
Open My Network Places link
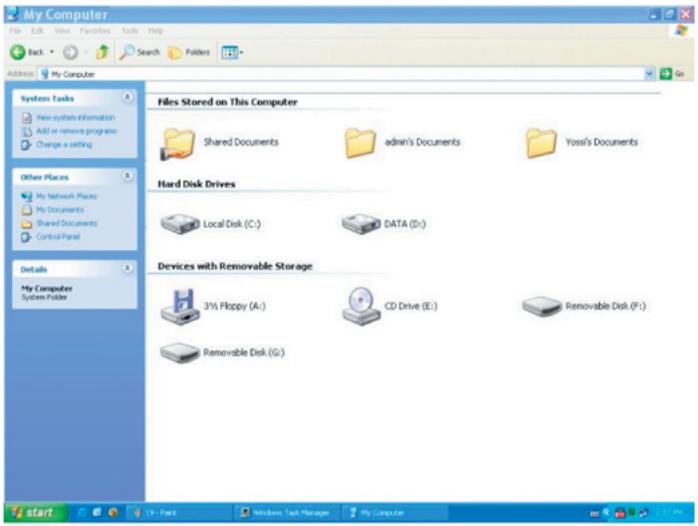tap(66, 196)
